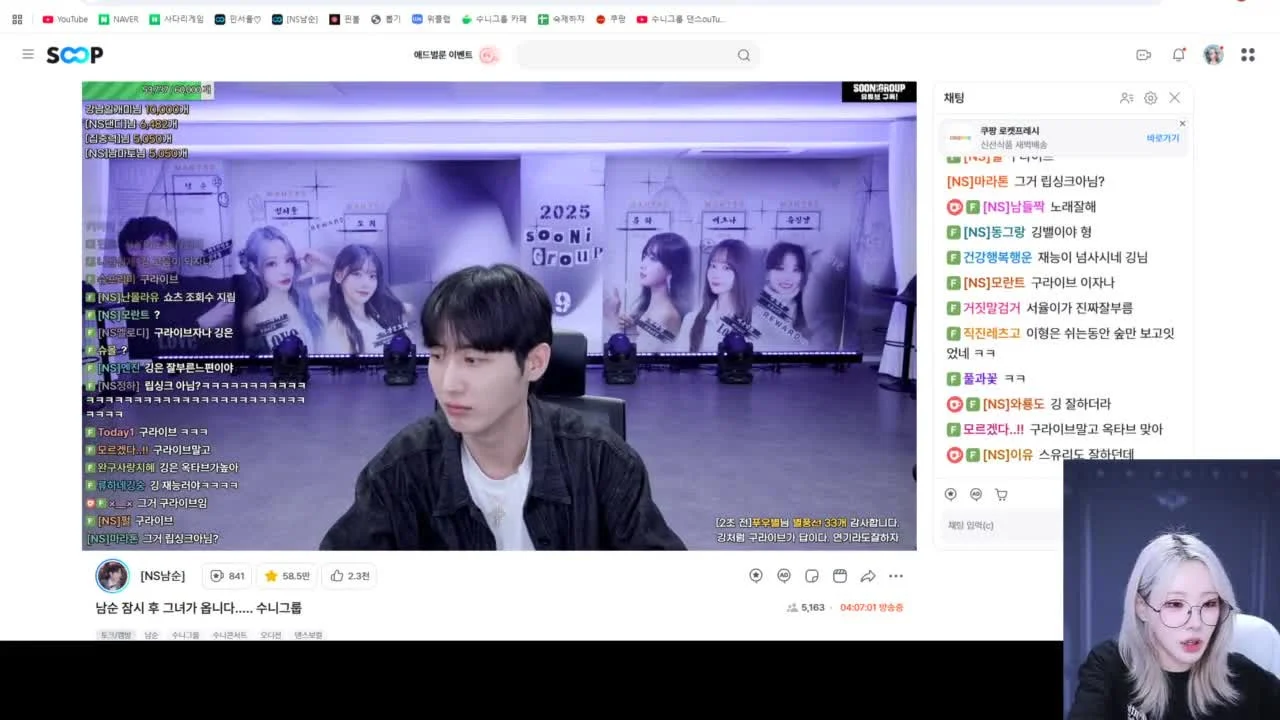Open the shopping cart icon in chat
This screenshot has width=1280, height=720.
click(x=1001, y=494)
